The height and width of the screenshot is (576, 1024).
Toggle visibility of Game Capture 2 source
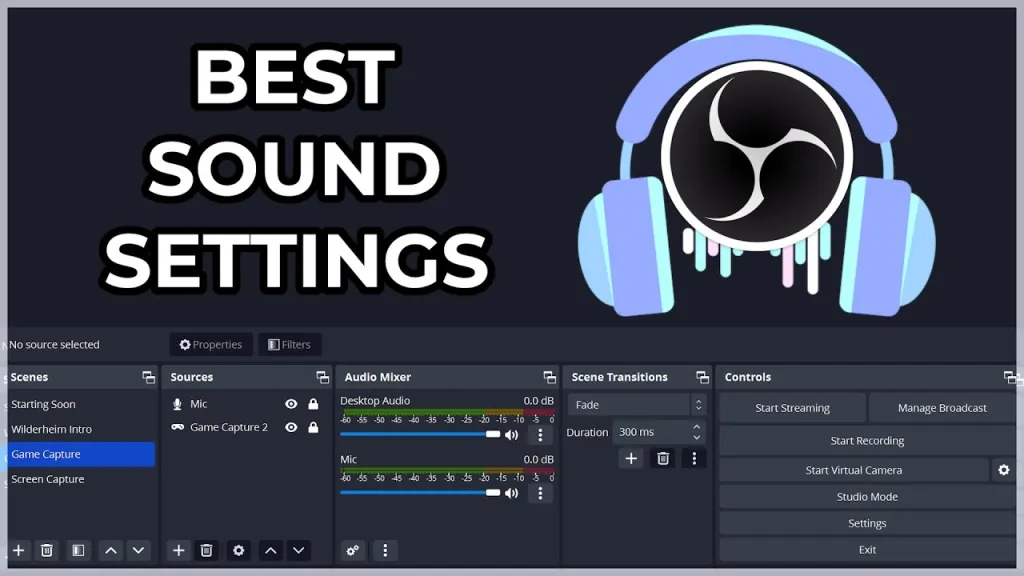pyautogui.click(x=291, y=427)
